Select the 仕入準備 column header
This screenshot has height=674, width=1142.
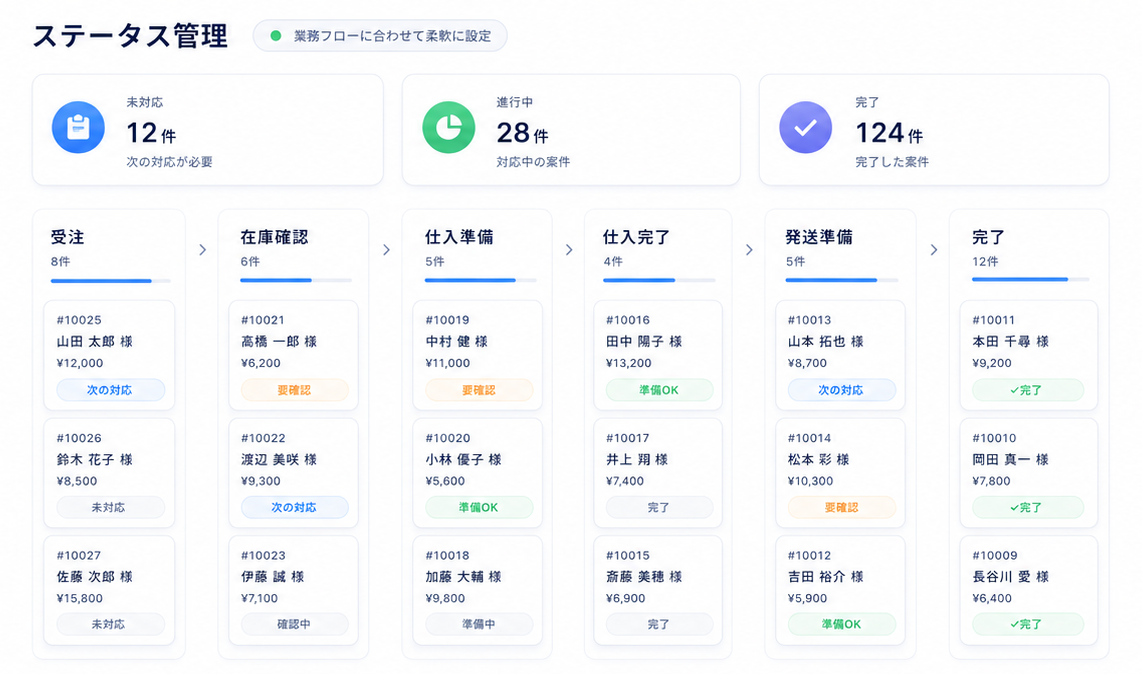(459, 237)
